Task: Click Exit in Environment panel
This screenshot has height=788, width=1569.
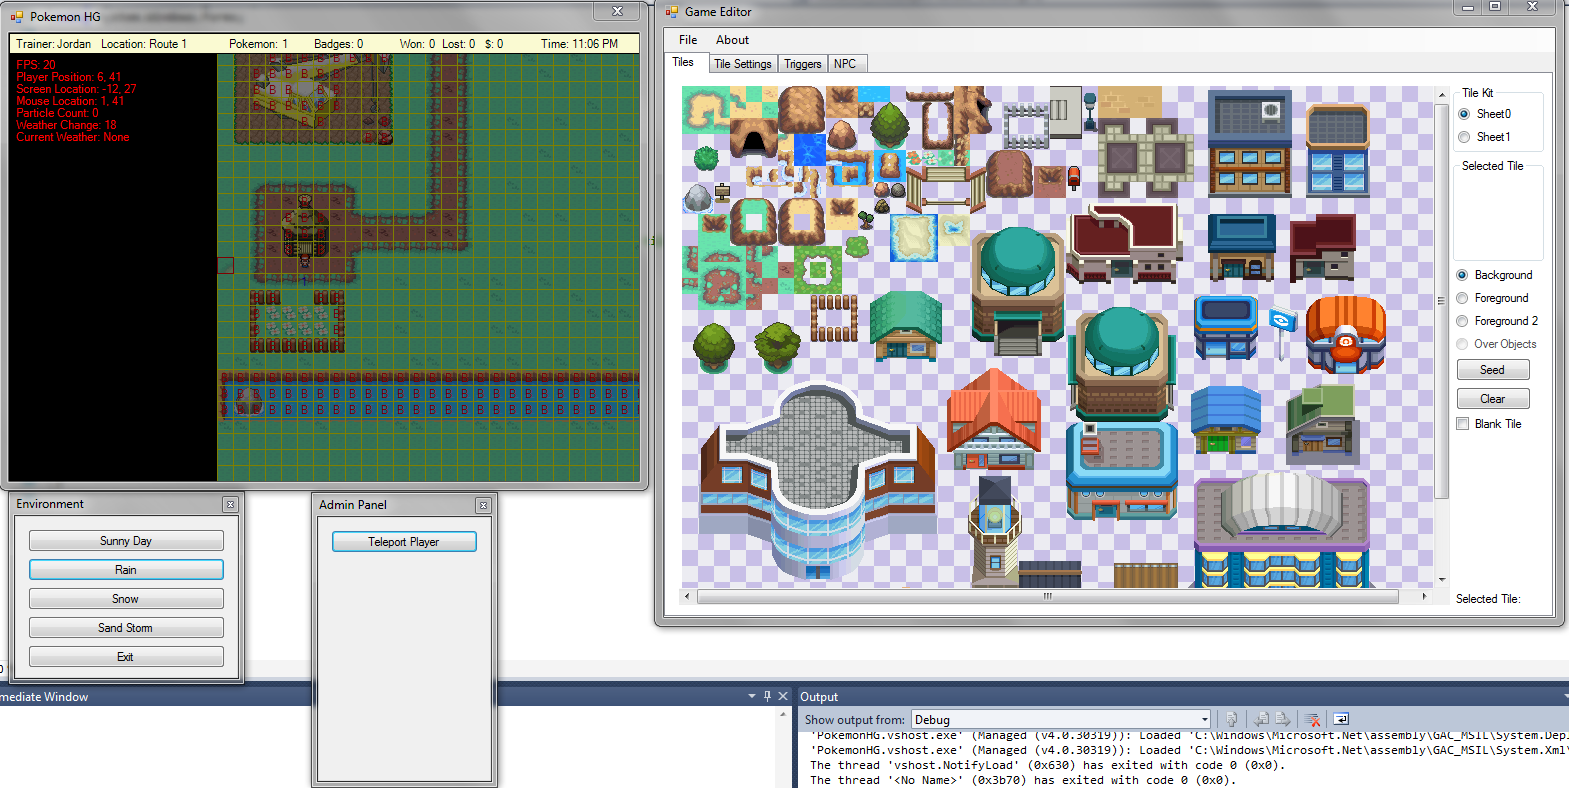Action: point(126,657)
